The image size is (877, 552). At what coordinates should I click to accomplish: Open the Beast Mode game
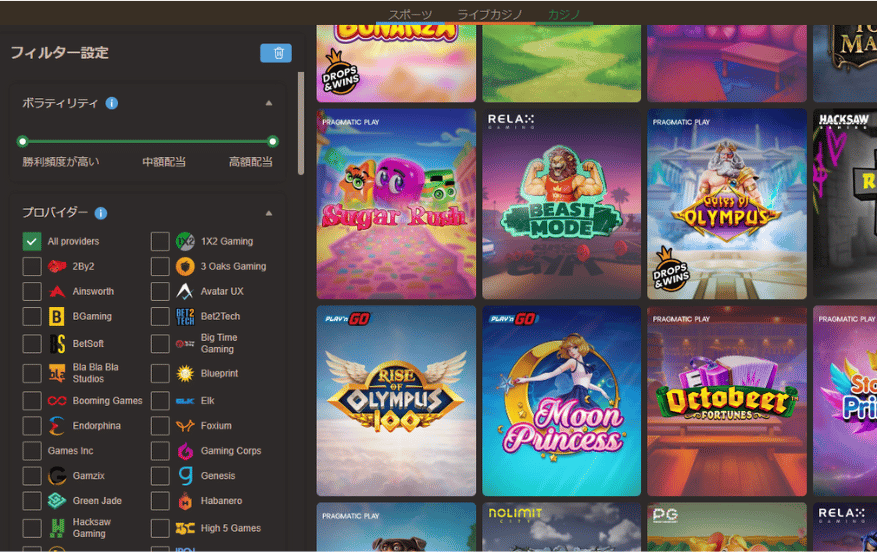pos(562,204)
